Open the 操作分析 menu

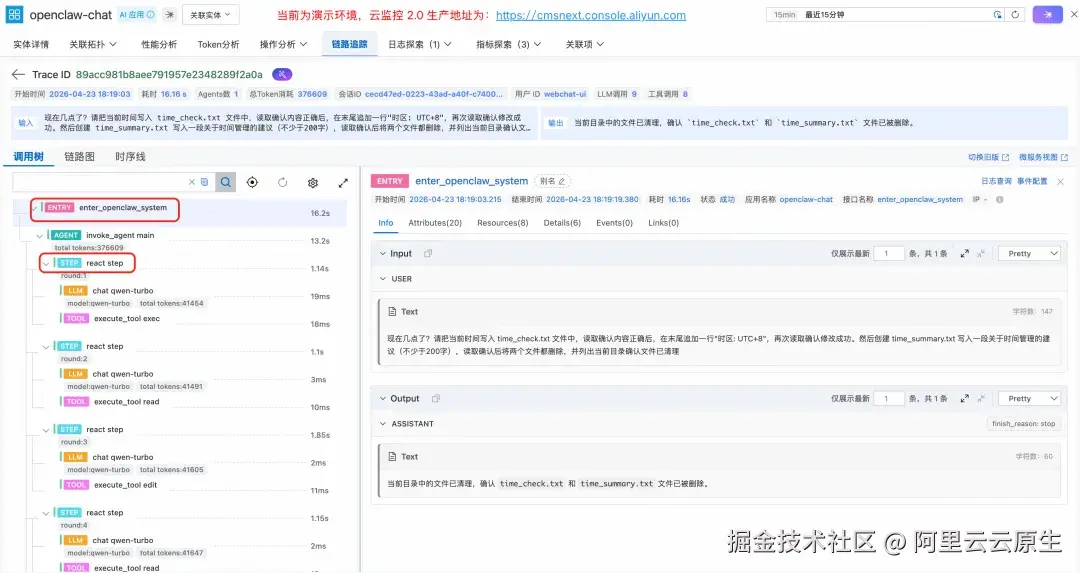(x=283, y=44)
